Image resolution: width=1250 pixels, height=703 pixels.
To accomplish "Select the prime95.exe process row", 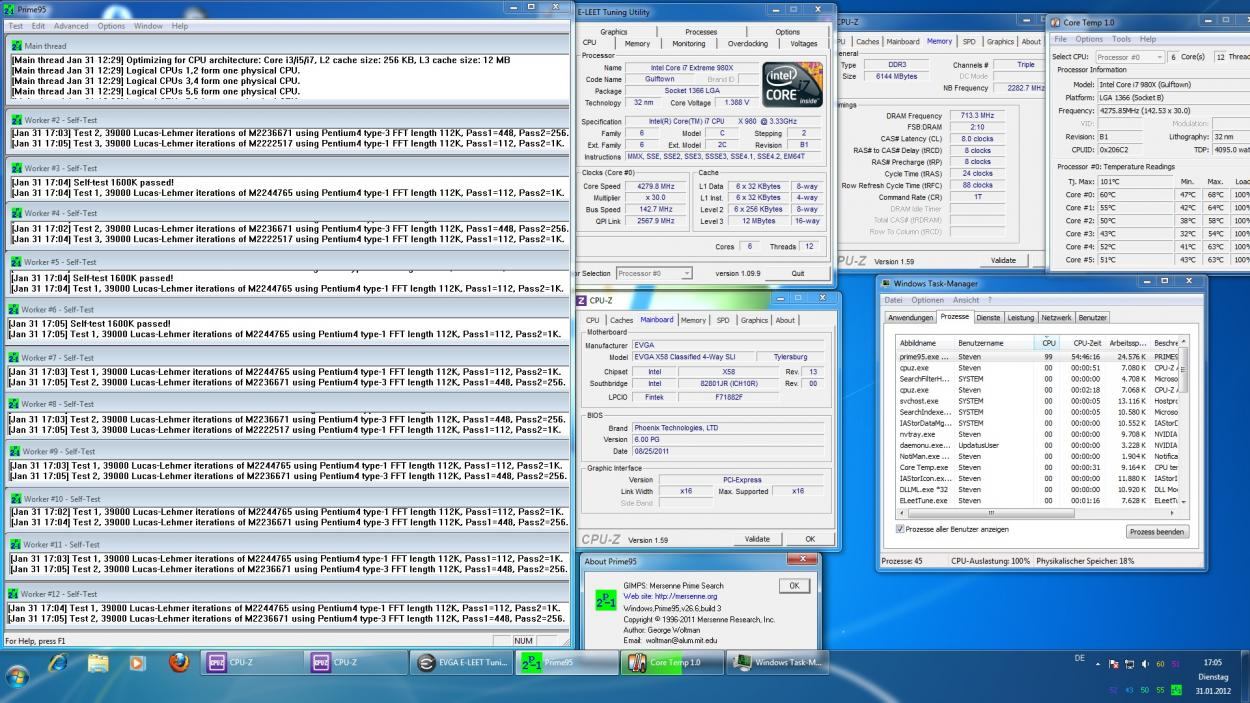I will (x=1038, y=356).
